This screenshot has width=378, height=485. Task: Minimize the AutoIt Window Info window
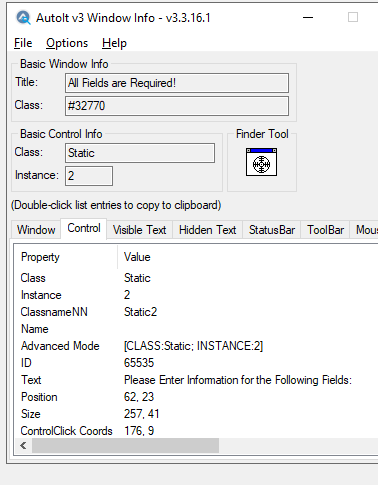(x=308, y=18)
